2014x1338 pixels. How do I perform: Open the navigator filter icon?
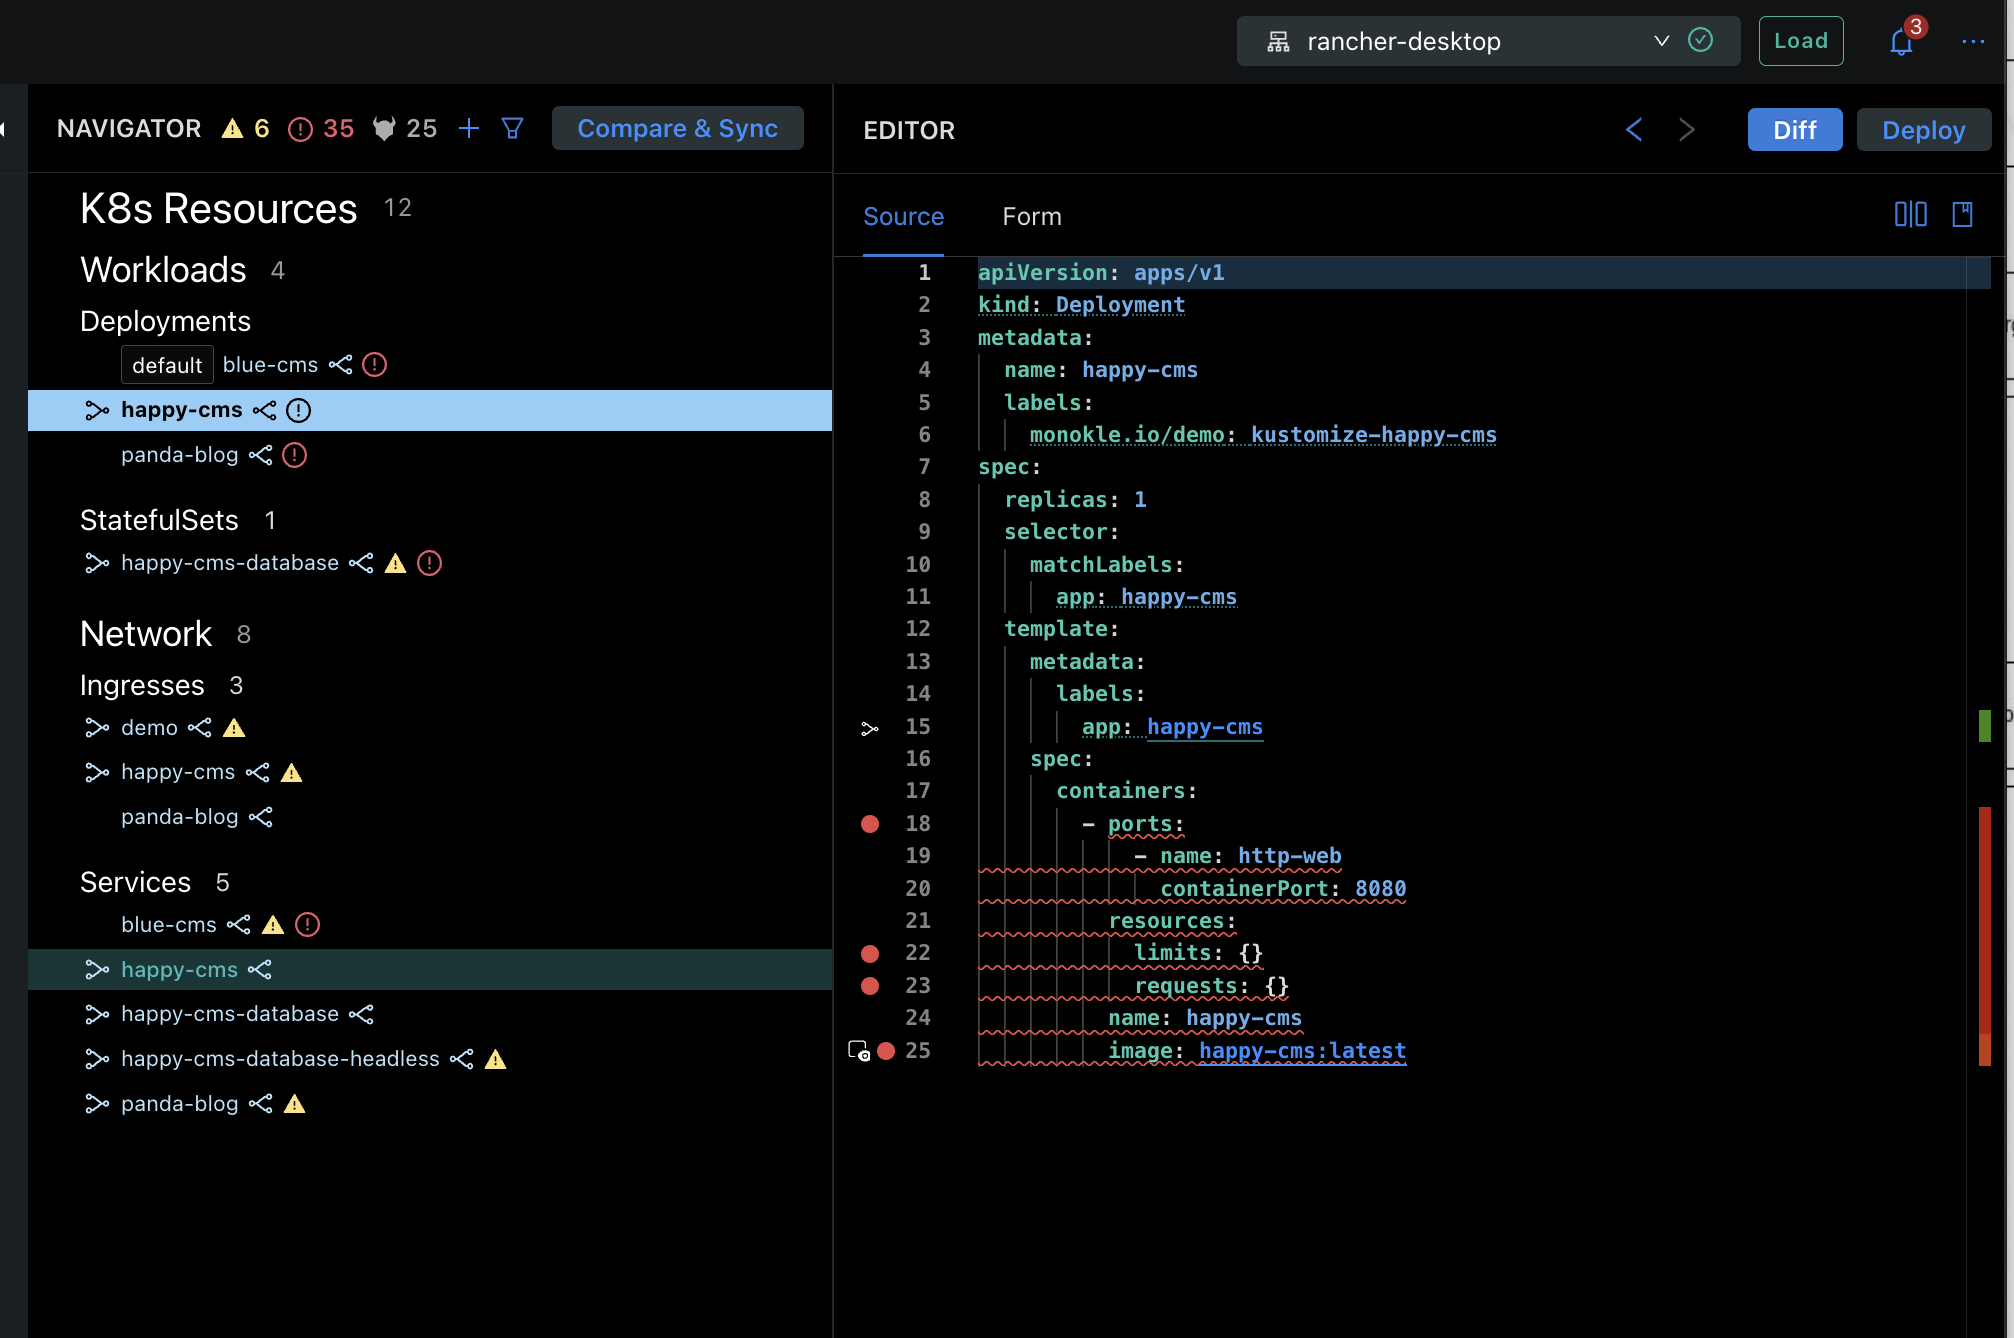(512, 128)
